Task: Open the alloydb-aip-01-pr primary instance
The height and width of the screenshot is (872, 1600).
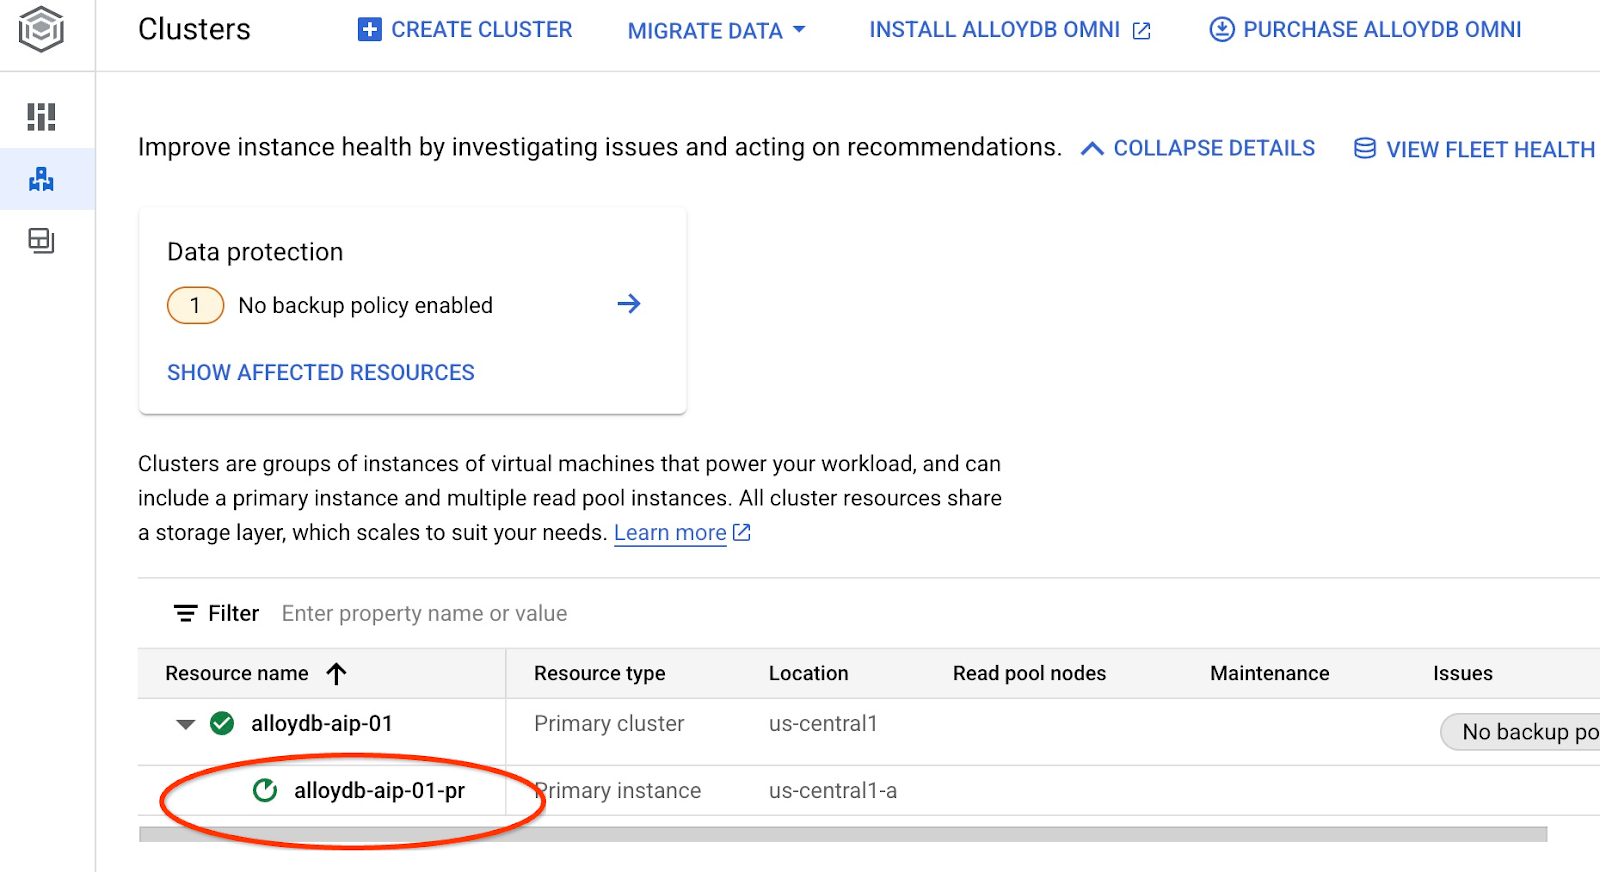Action: (379, 791)
